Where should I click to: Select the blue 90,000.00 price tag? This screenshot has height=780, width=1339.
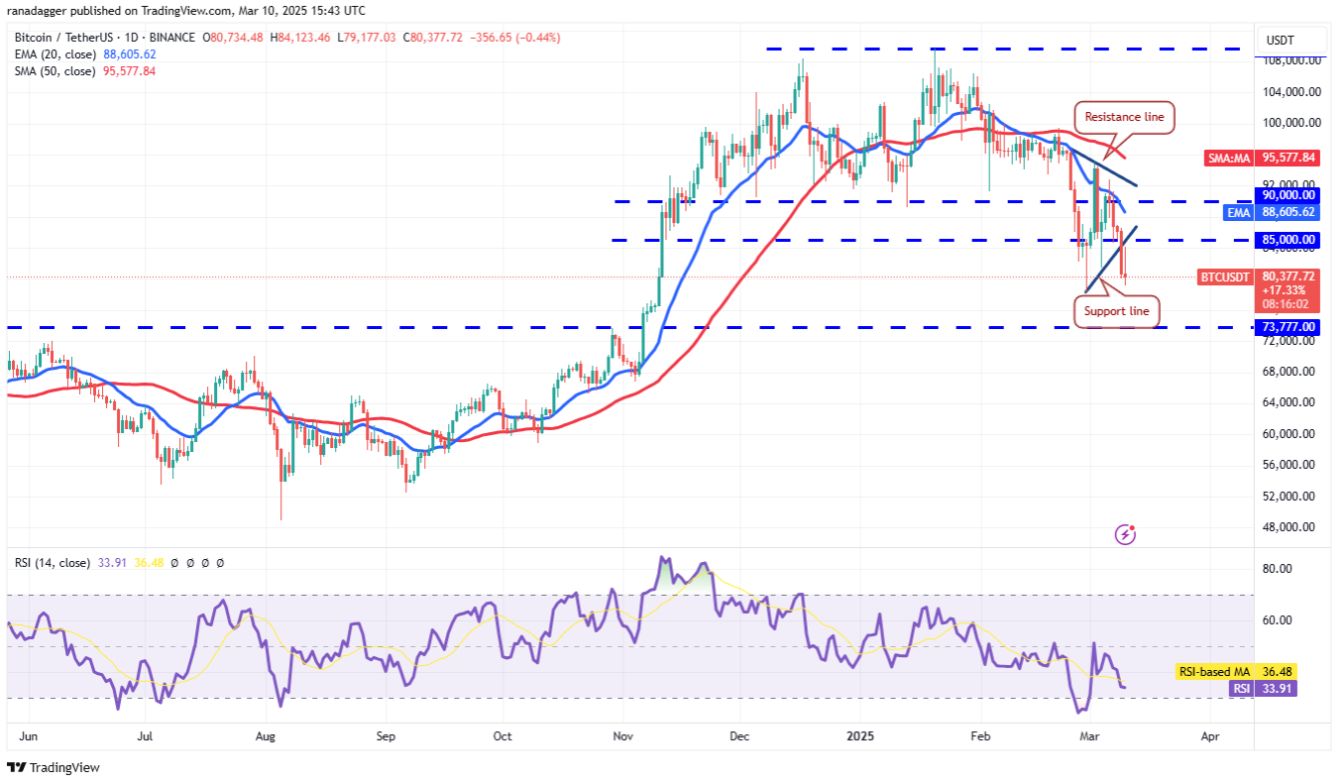1289,195
